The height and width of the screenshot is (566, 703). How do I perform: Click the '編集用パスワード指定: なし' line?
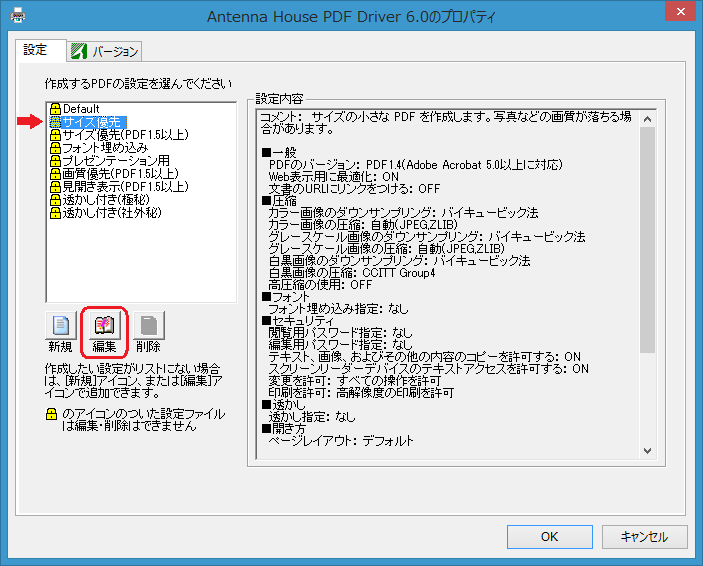340,345
